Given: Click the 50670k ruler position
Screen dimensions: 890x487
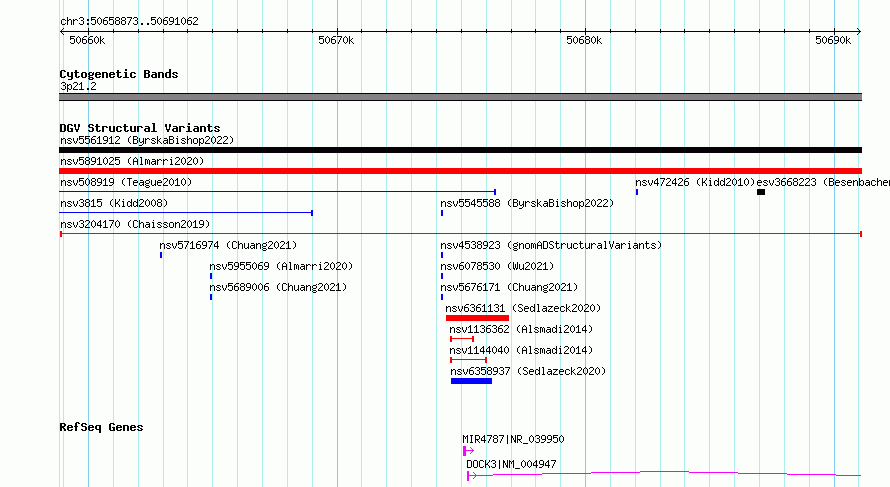Looking at the screenshot, I should pos(336,40).
